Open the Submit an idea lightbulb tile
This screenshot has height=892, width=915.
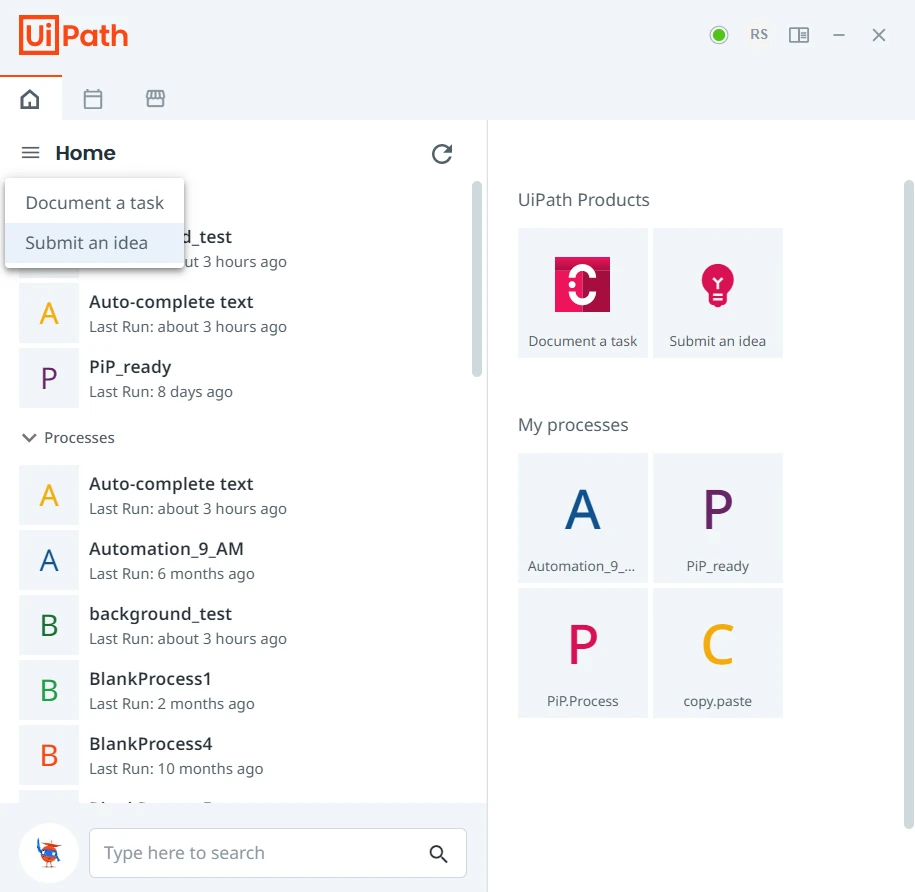[717, 293]
